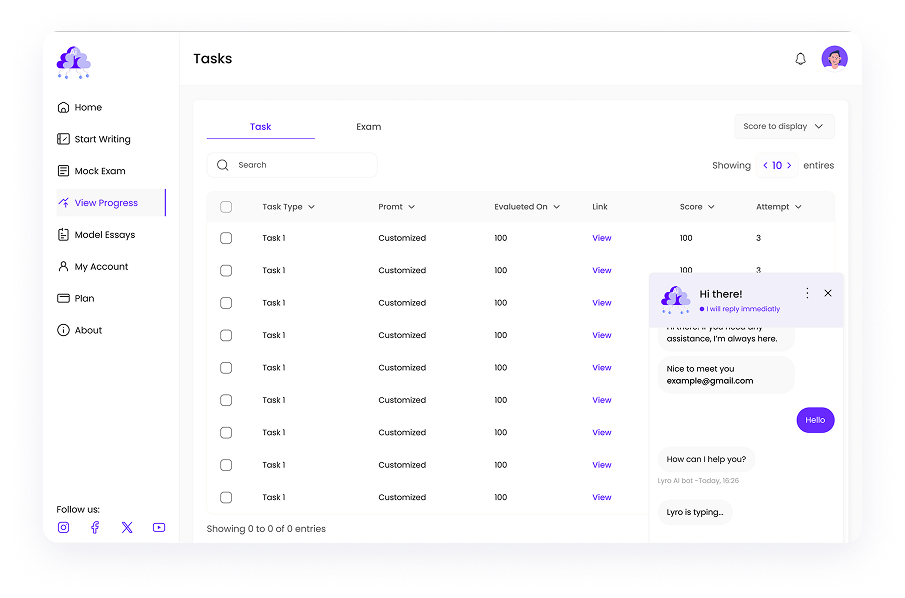This screenshot has width=905, height=598.
Task: Check the seventh Task 1 row checkbox
Action: [x=226, y=432]
